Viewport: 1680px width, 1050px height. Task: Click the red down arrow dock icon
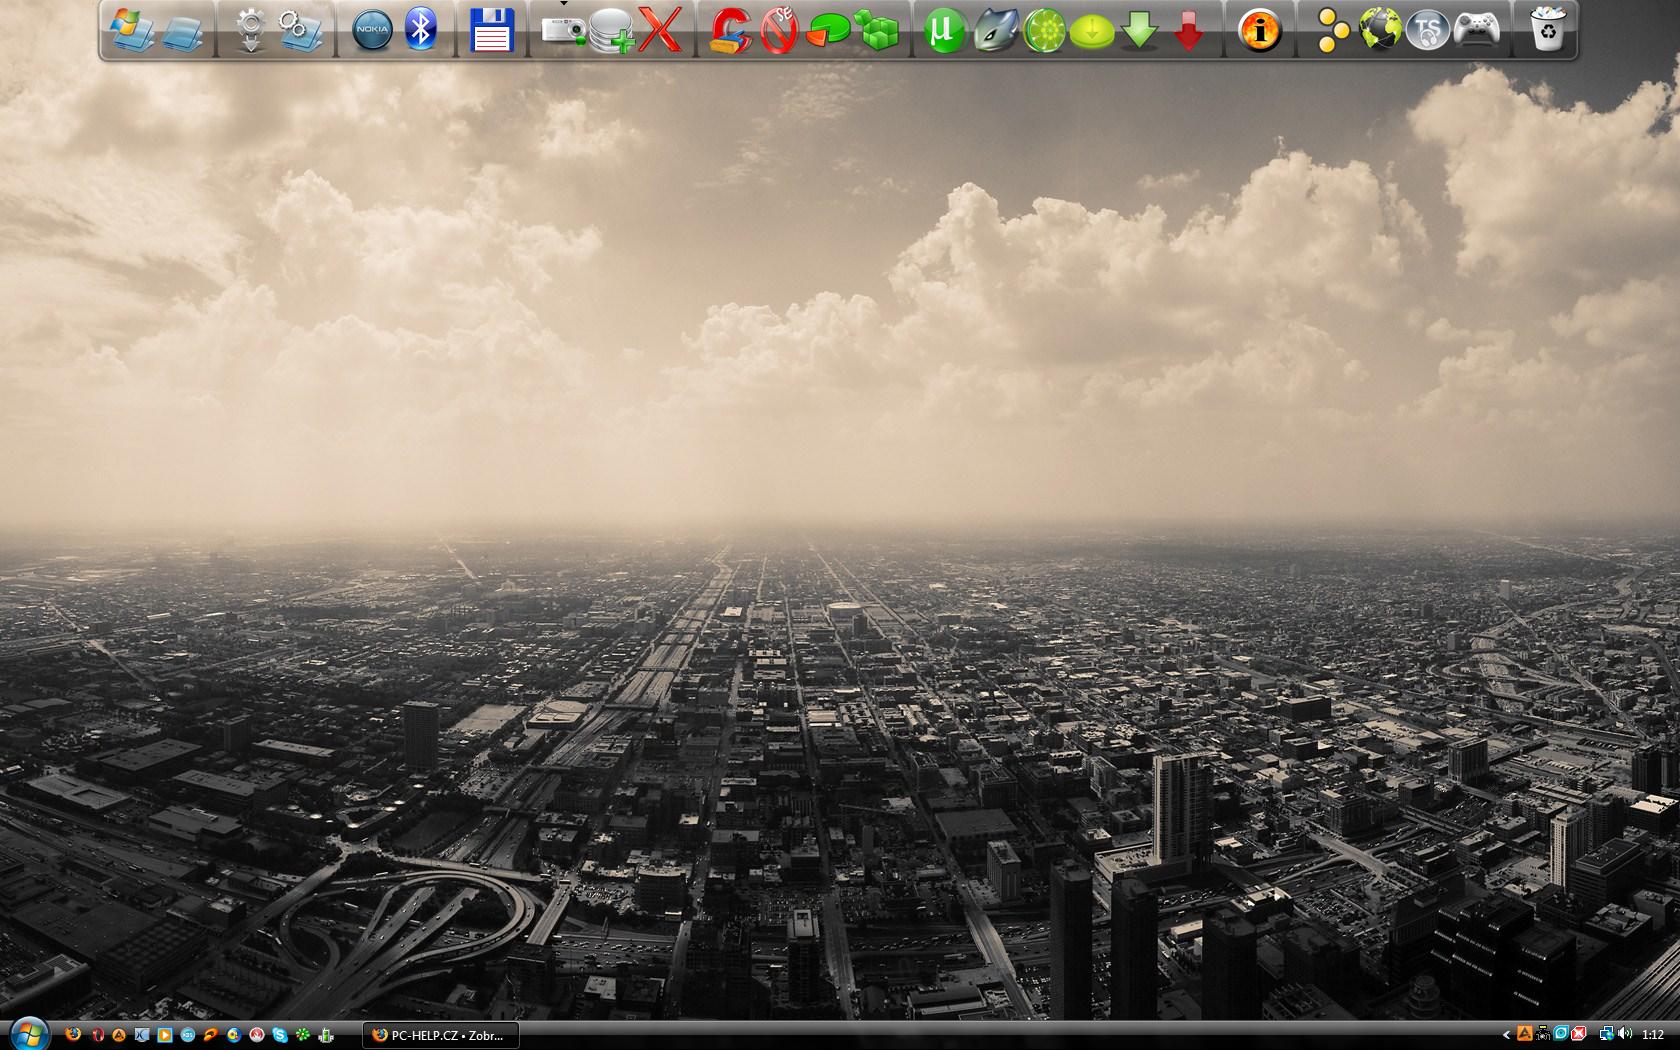point(1188,30)
